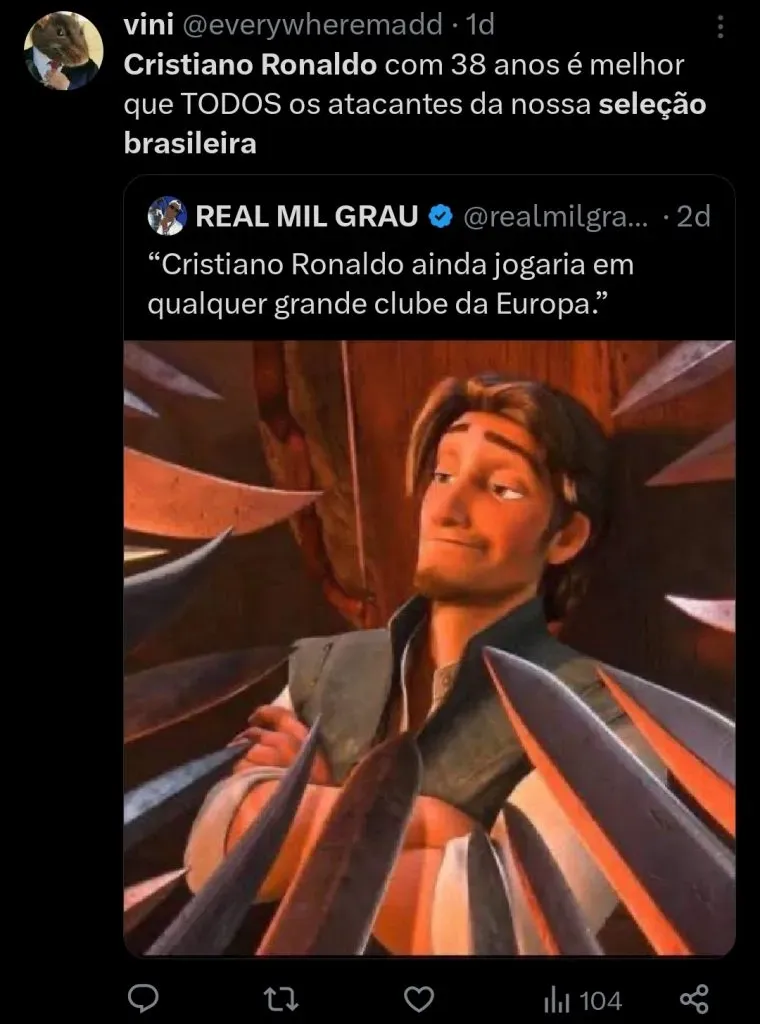This screenshot has height=1024, width=760.
Task: Click the display name vini
Action: pyautogui.click(x=148, y=26)
